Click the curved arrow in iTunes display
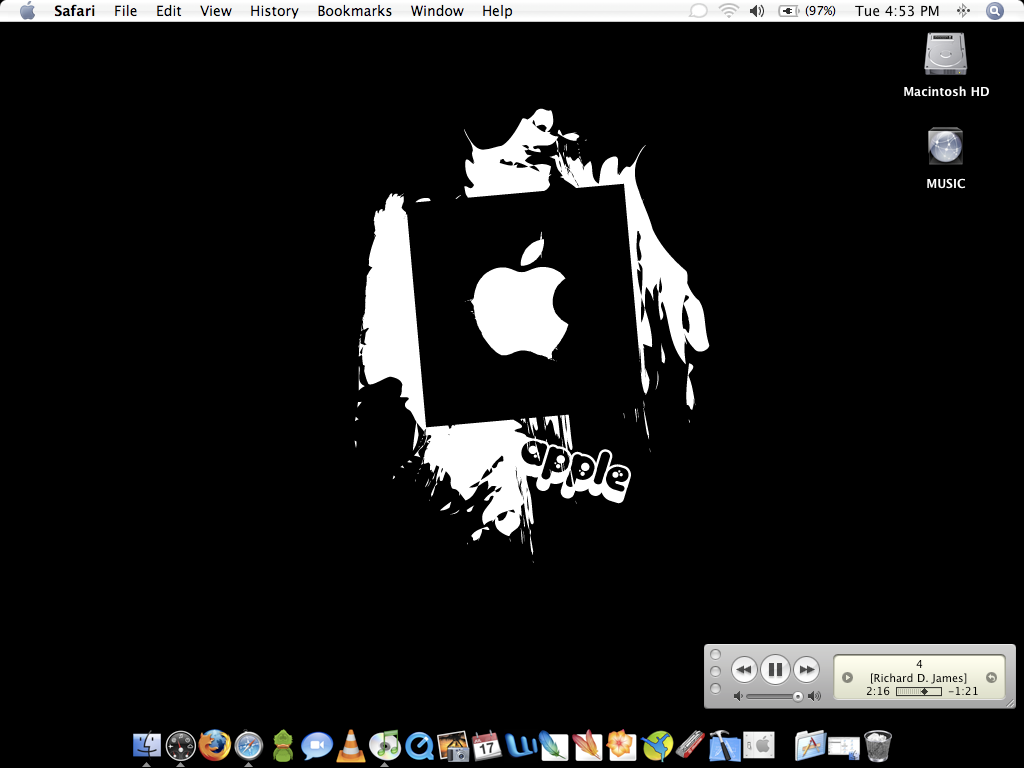 point(991,678)
